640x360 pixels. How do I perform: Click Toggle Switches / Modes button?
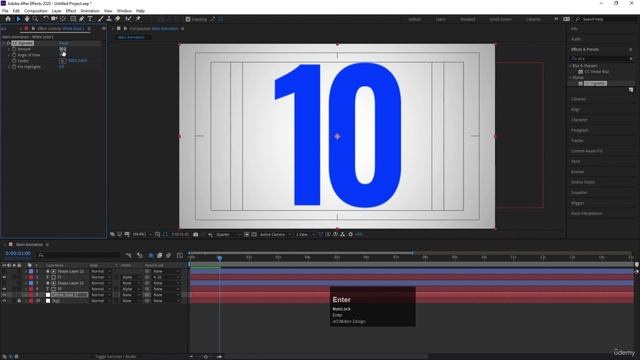point(116,356)
